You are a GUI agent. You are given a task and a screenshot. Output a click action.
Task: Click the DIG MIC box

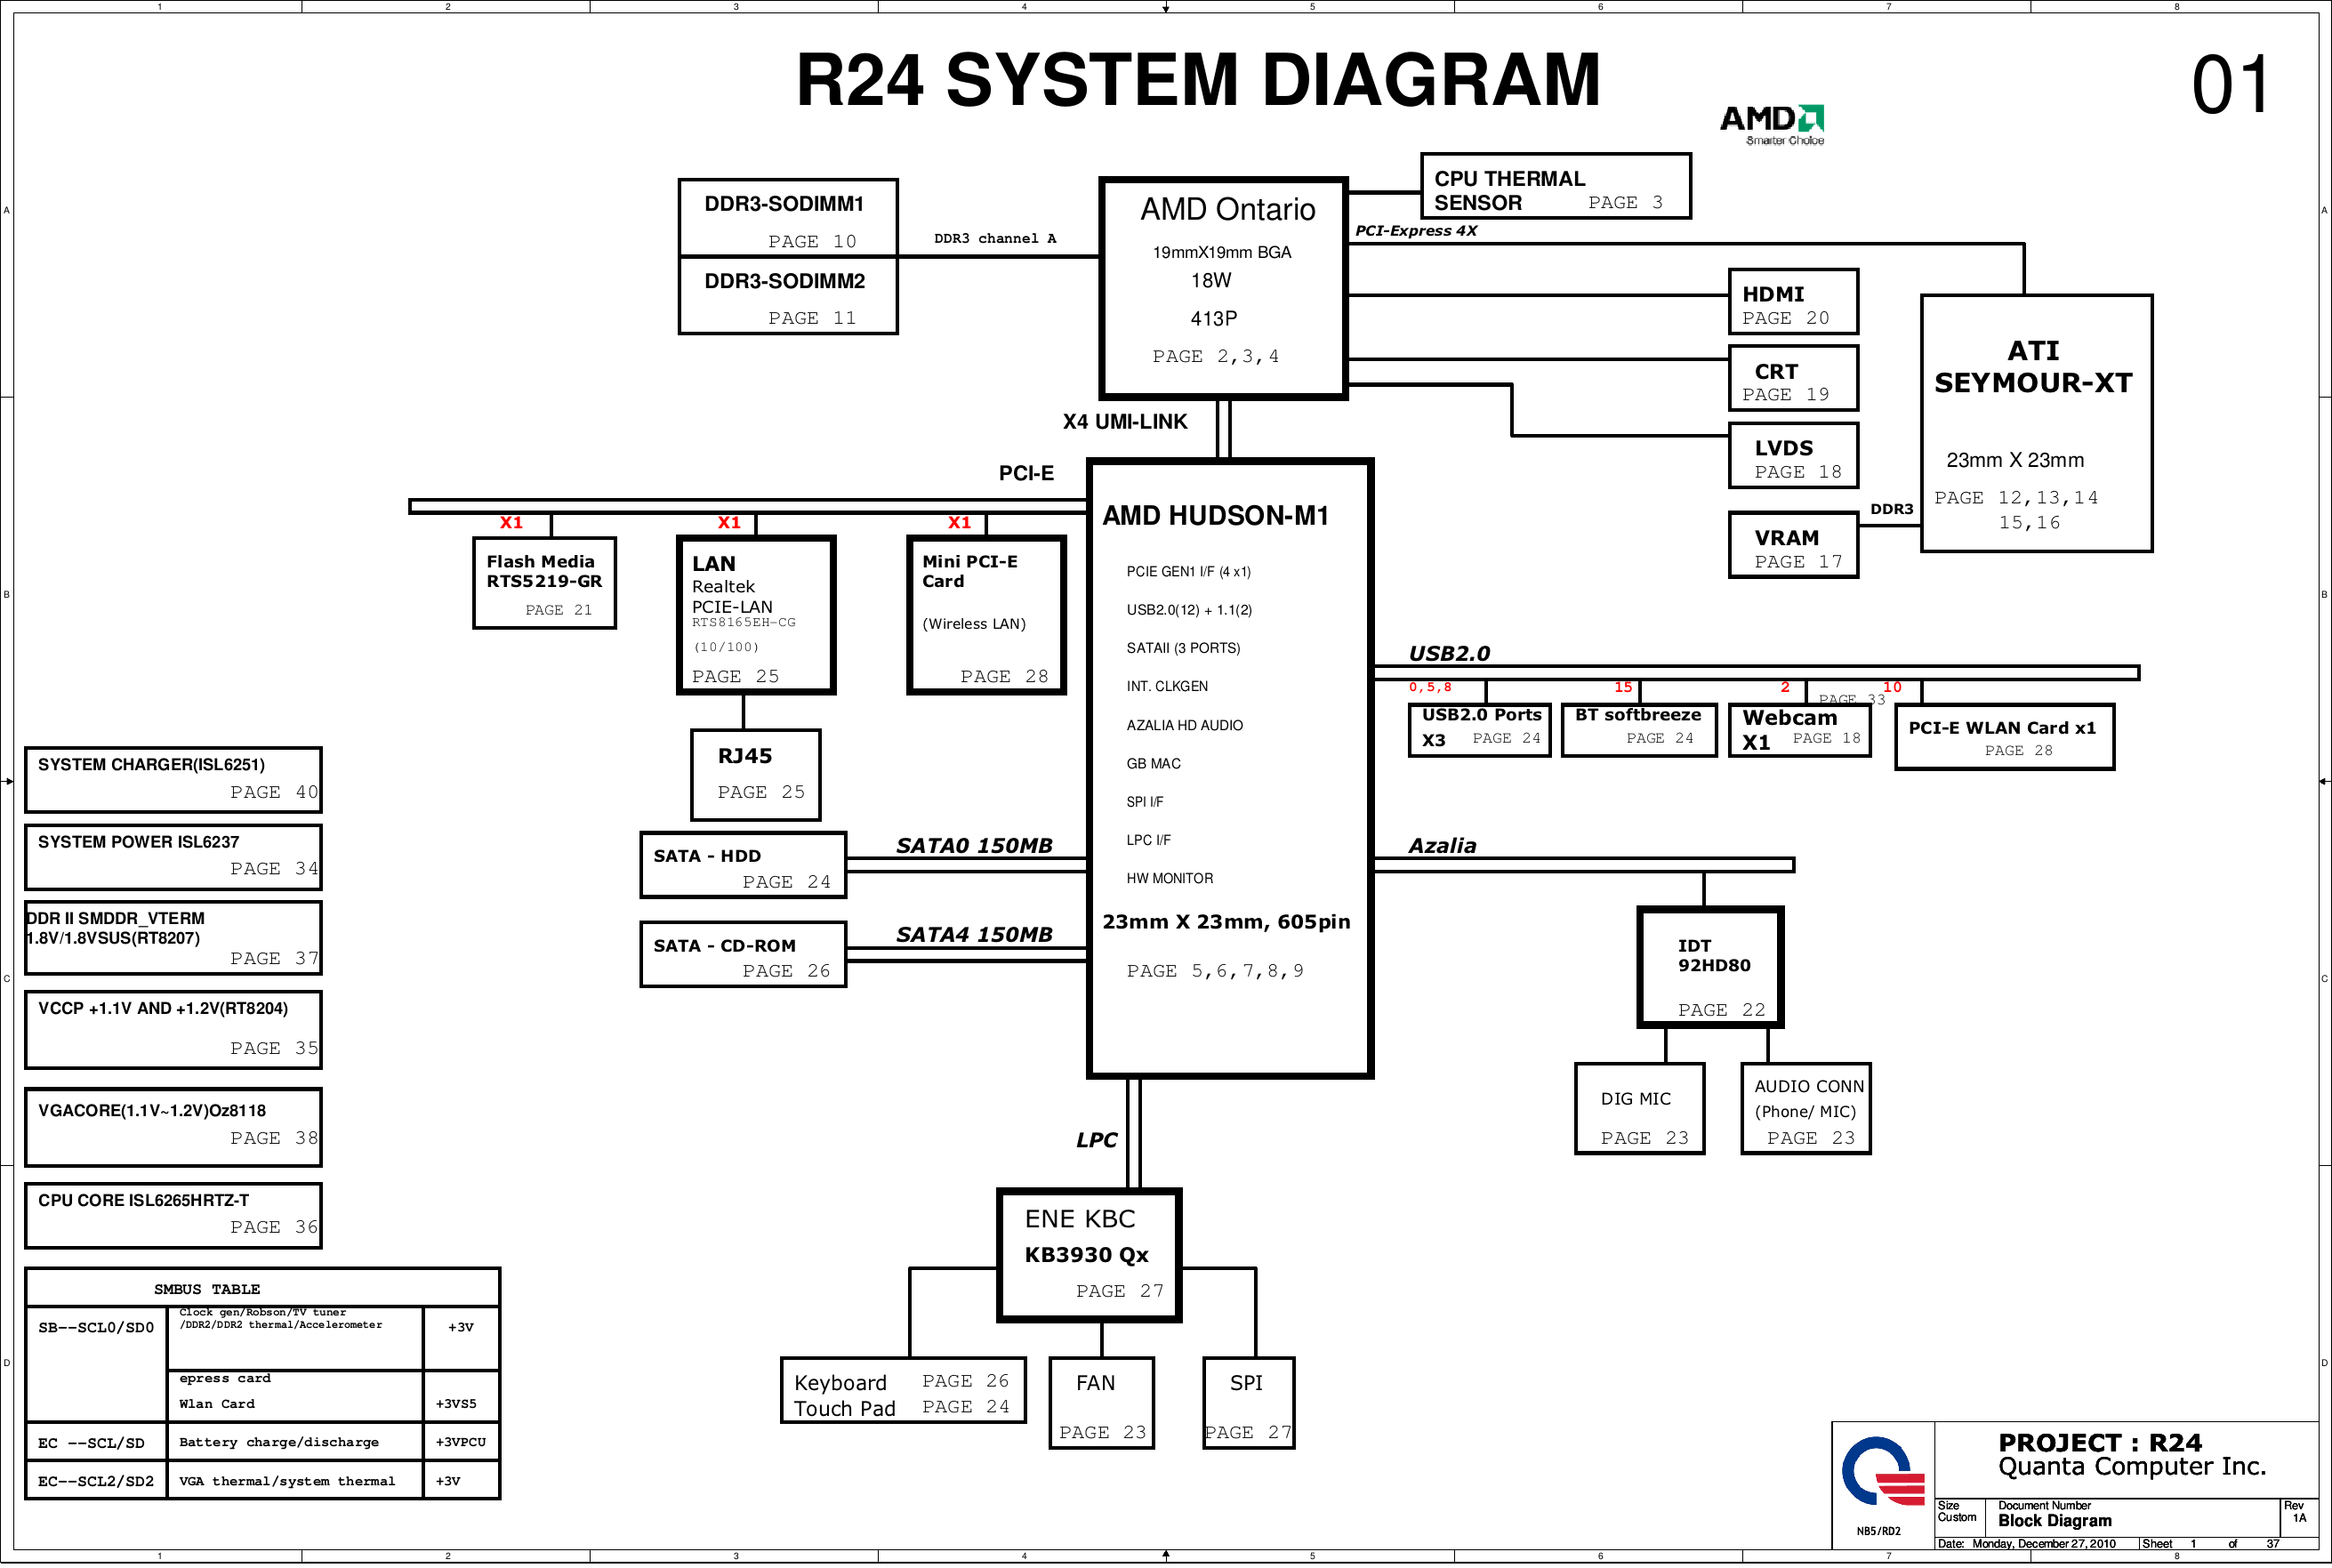click(x=1639, y=1108)
